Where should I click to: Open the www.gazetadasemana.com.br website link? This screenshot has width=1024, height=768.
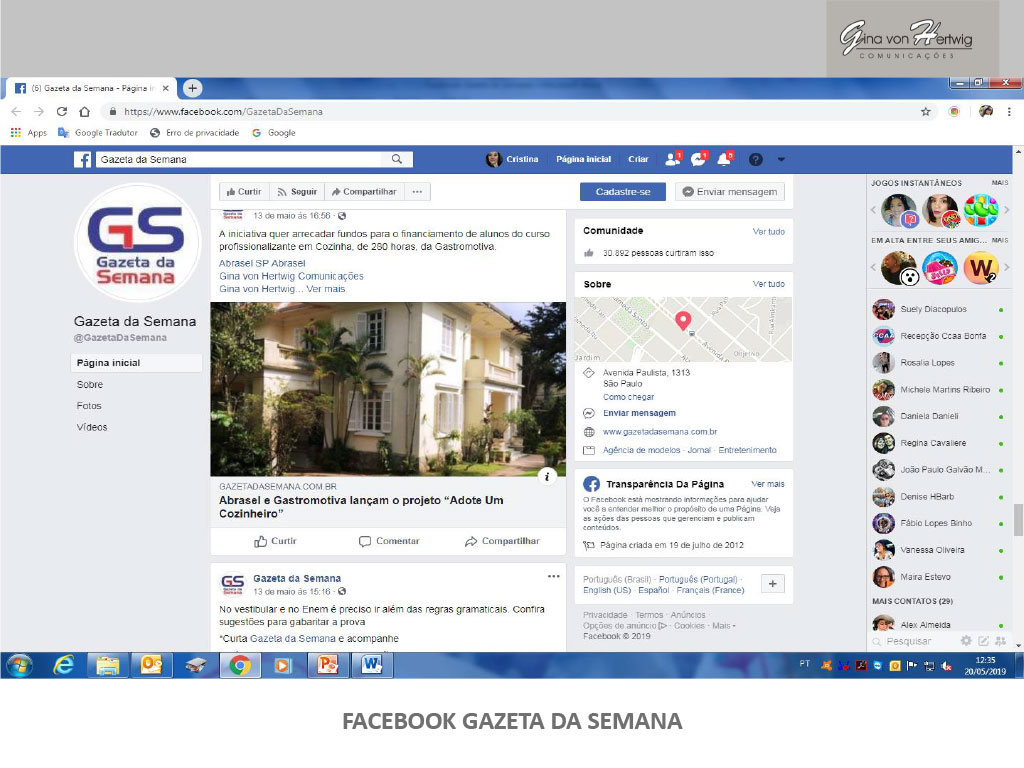click(x=660, y=432)
